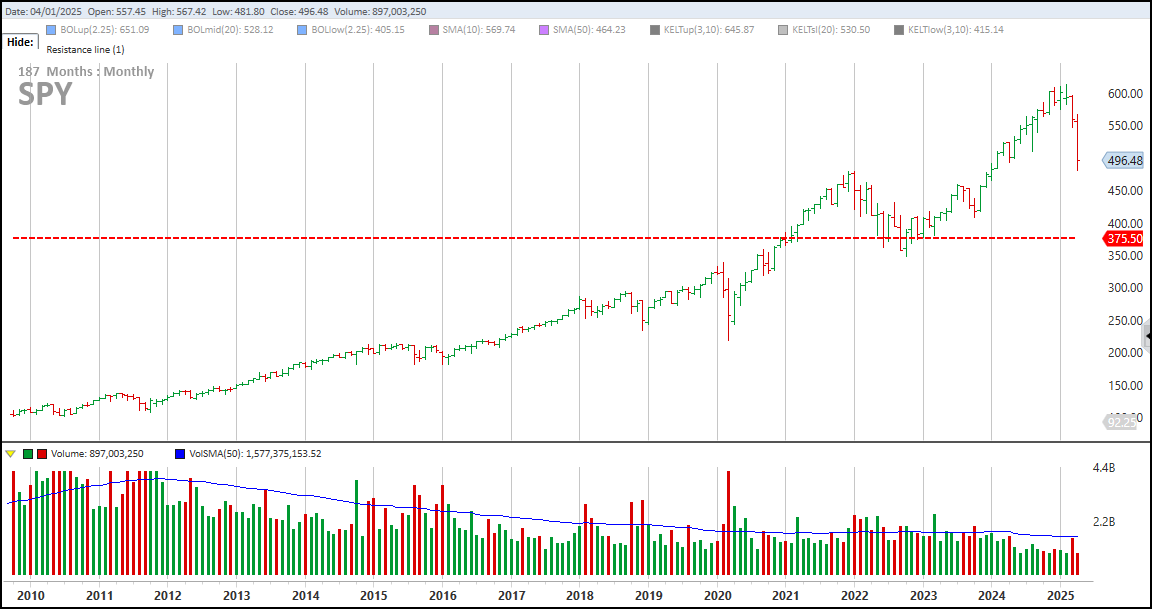Click the 2010 year label on time axis

tap(30, 594)
